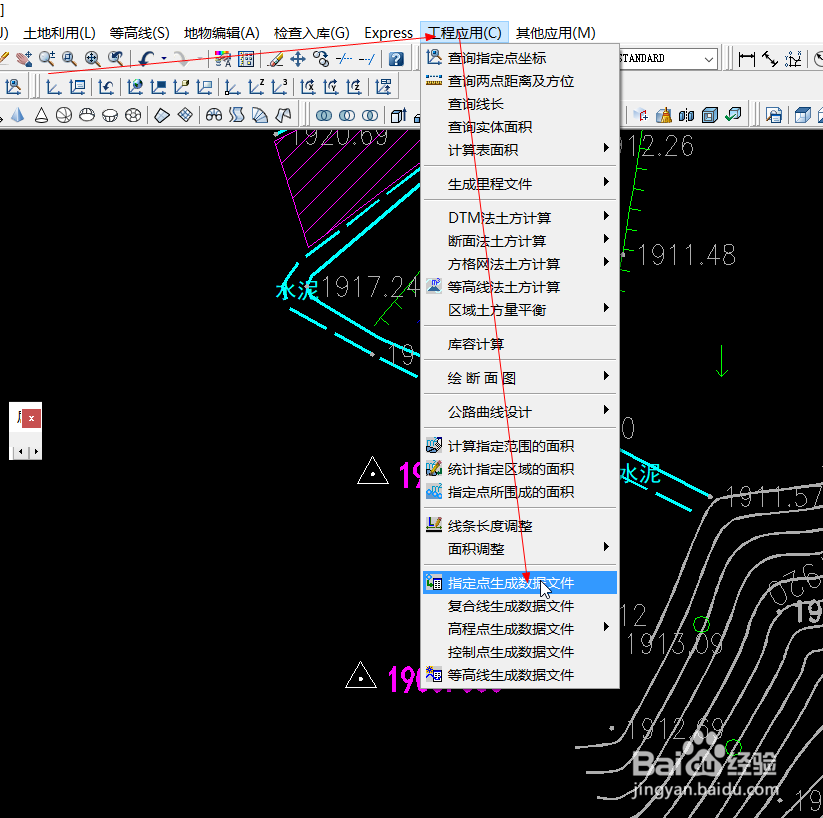Click the right arrow on the floating panel
This screenshot has height=818, width=823.
(36, 452)
